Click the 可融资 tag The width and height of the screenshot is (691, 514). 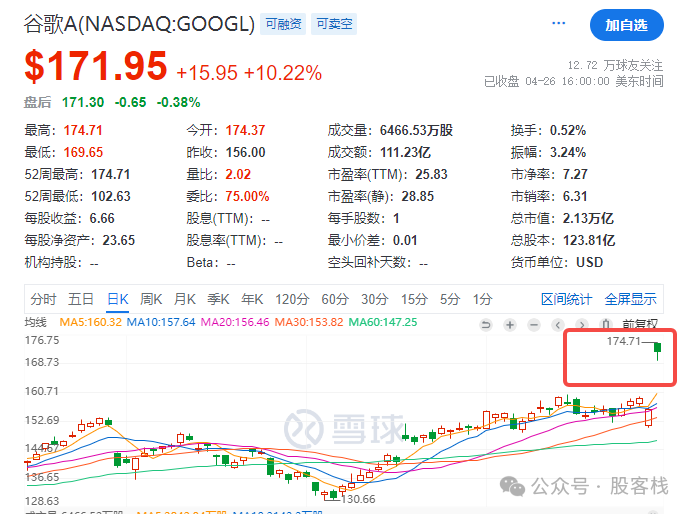tap(283, 24)
